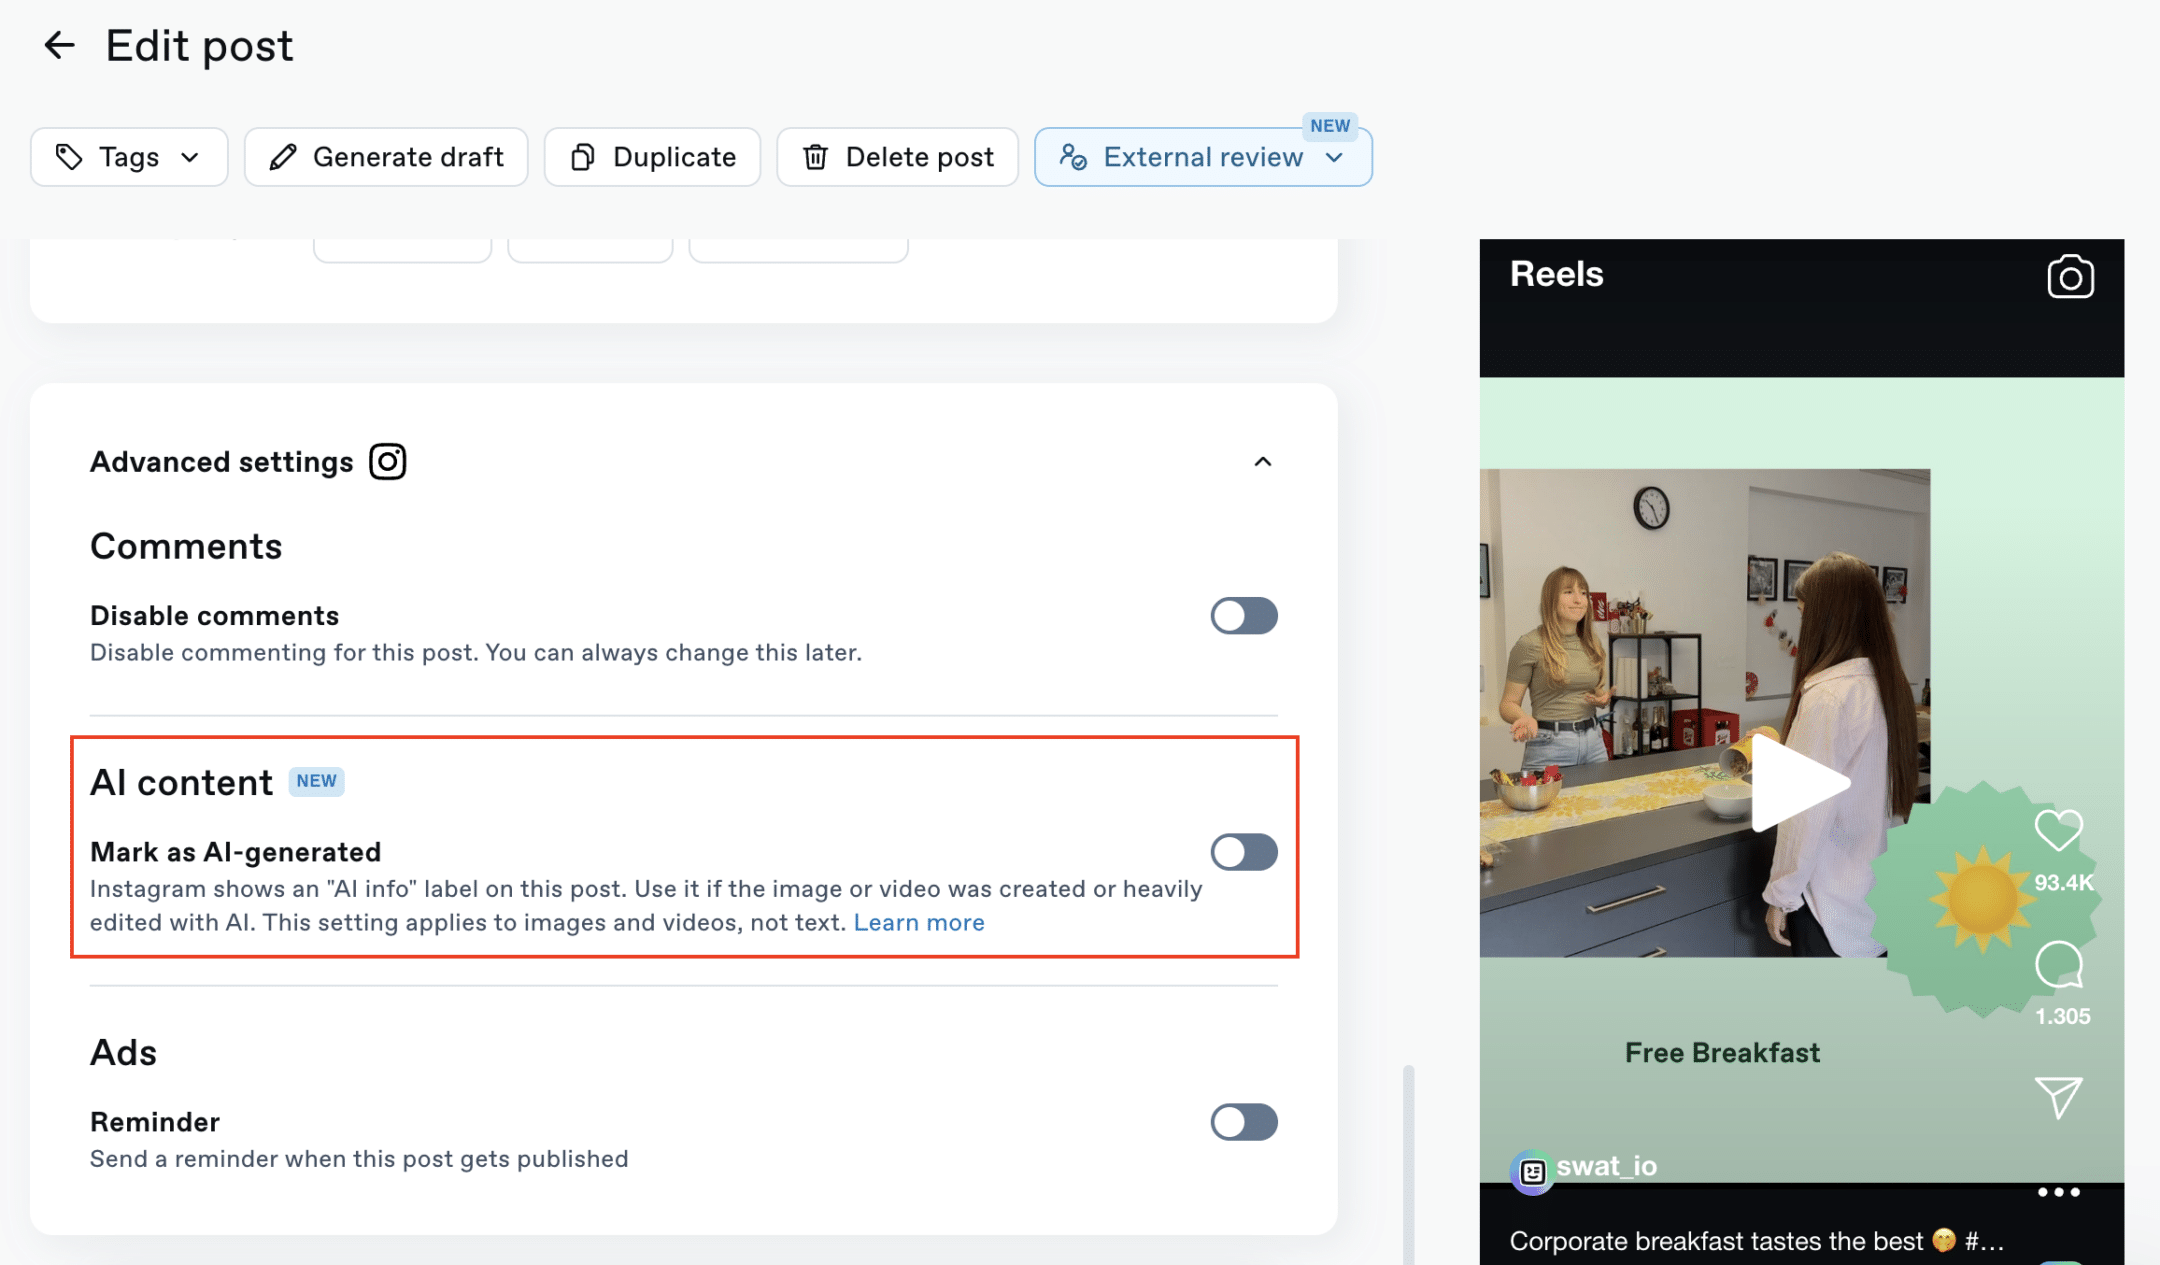Open the Tags dropdown
Image resolution: width=2160 pixels, height=1265 pixels.
coord(129,157)
